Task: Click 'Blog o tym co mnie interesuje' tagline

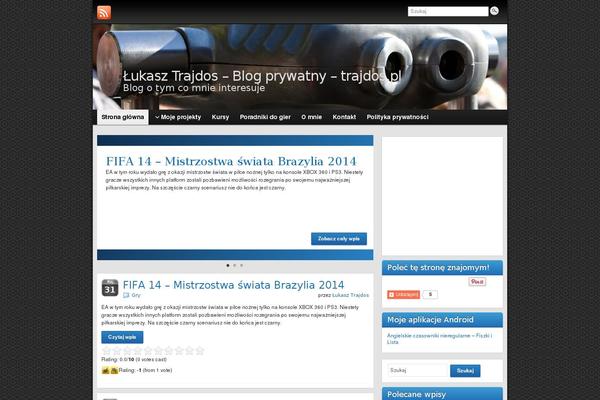Action: (194, 88)
